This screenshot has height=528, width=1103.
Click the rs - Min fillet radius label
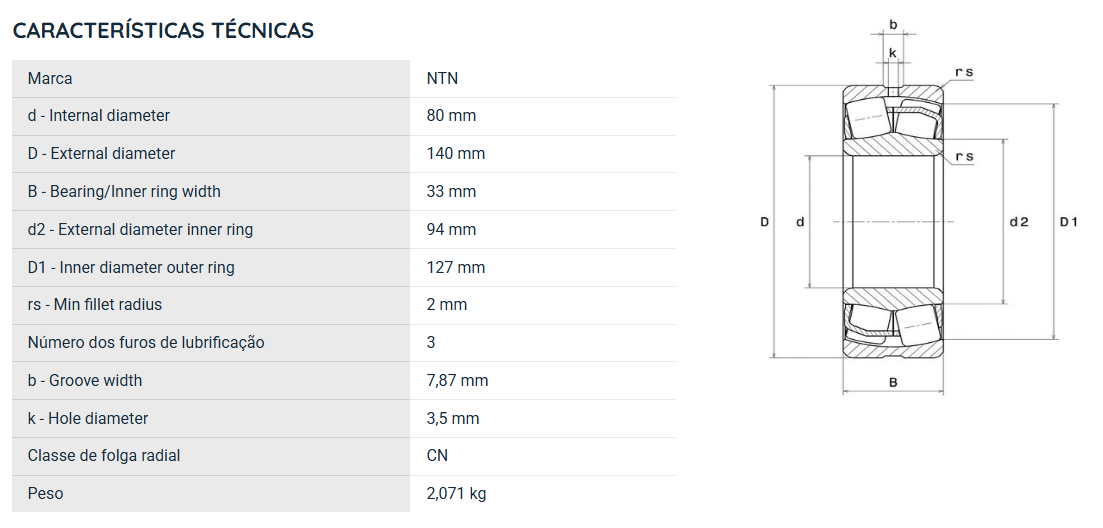pos(95,304)
